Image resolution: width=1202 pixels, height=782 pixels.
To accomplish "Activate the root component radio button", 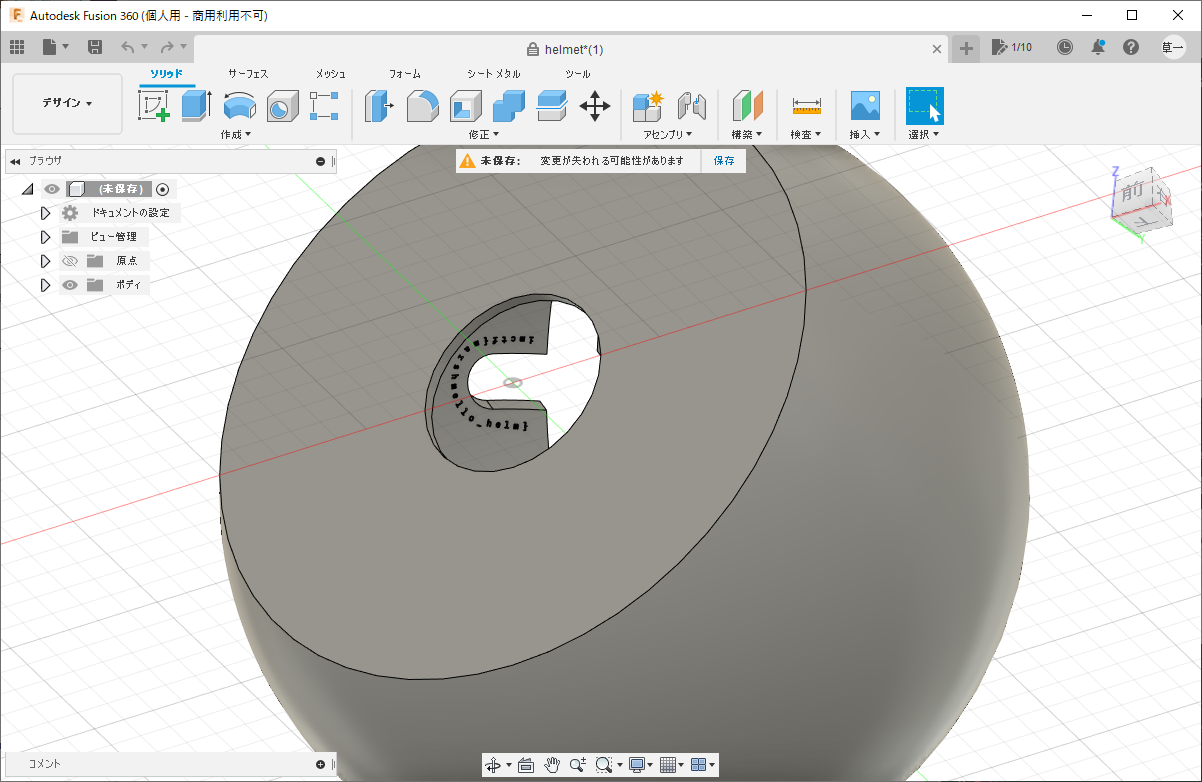I will pyautogui.click(x=163, y=189).
